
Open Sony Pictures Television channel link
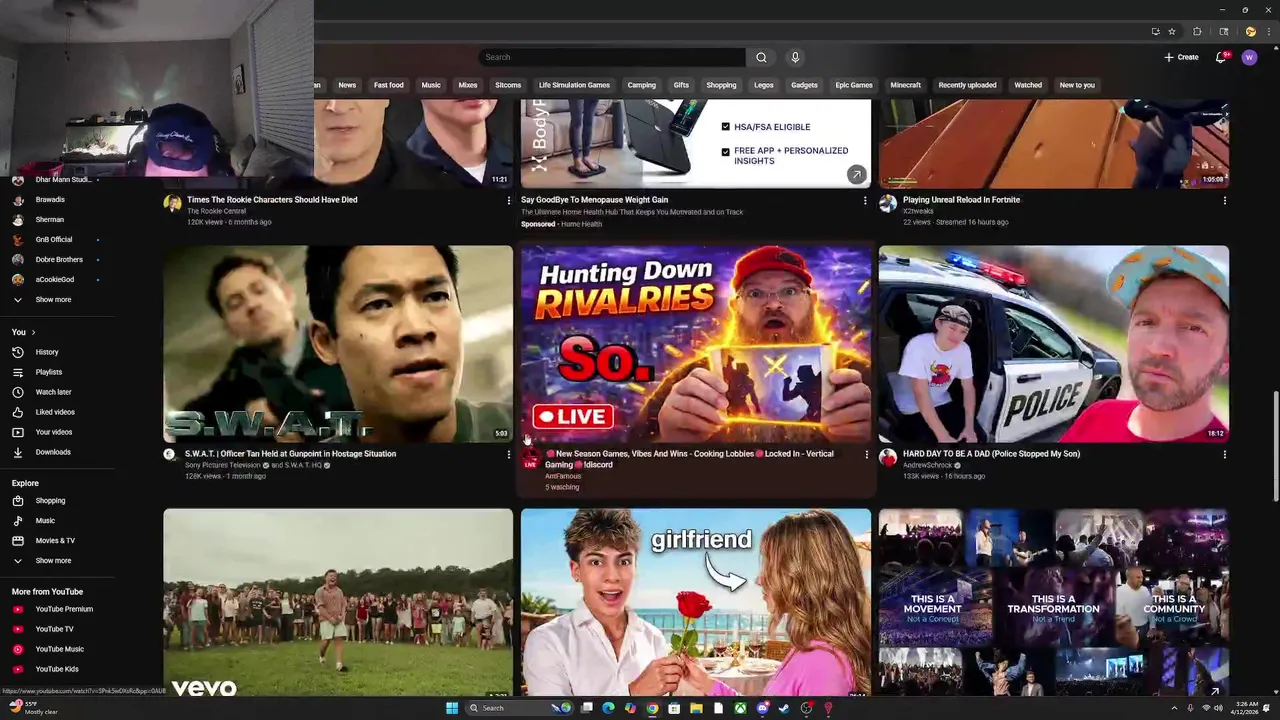[223, 465]
